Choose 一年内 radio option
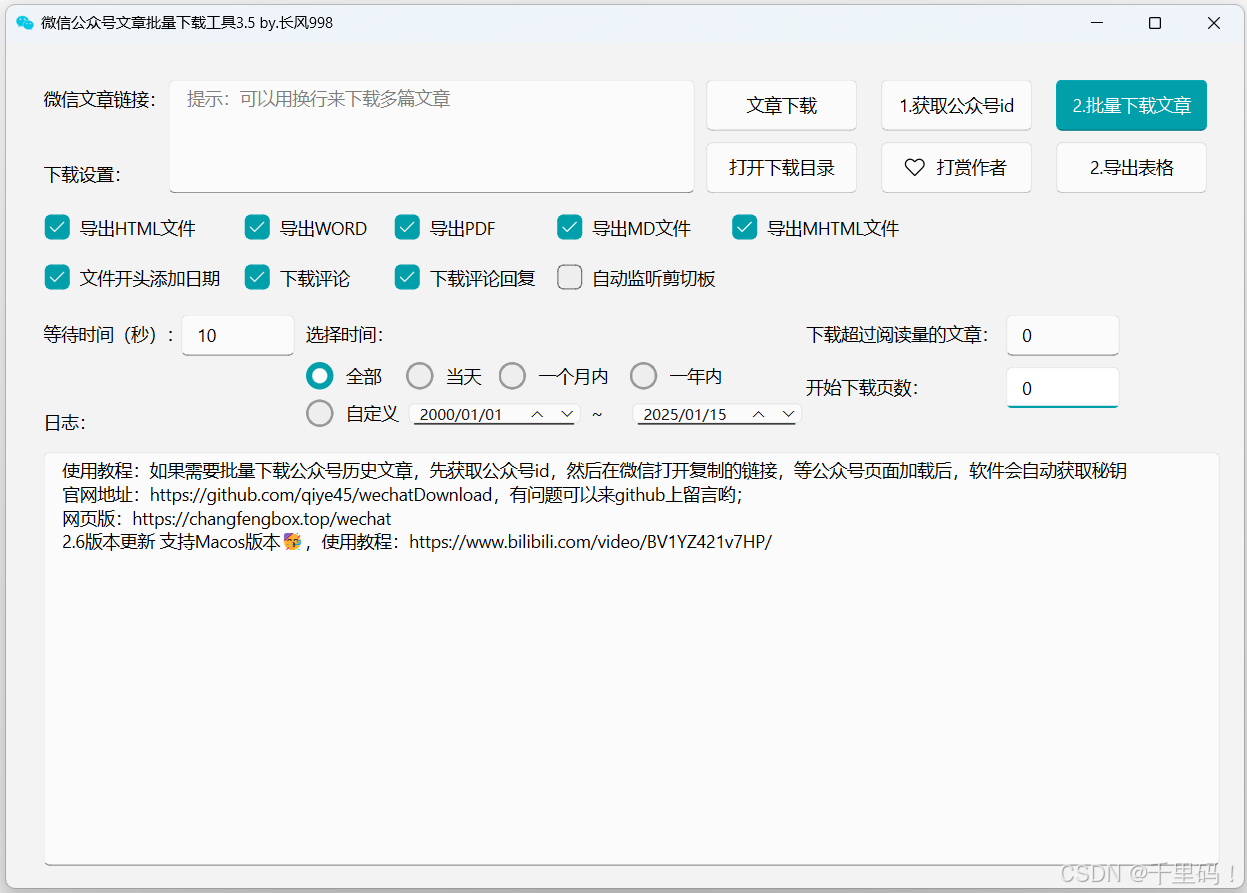 tap(644, 376)
